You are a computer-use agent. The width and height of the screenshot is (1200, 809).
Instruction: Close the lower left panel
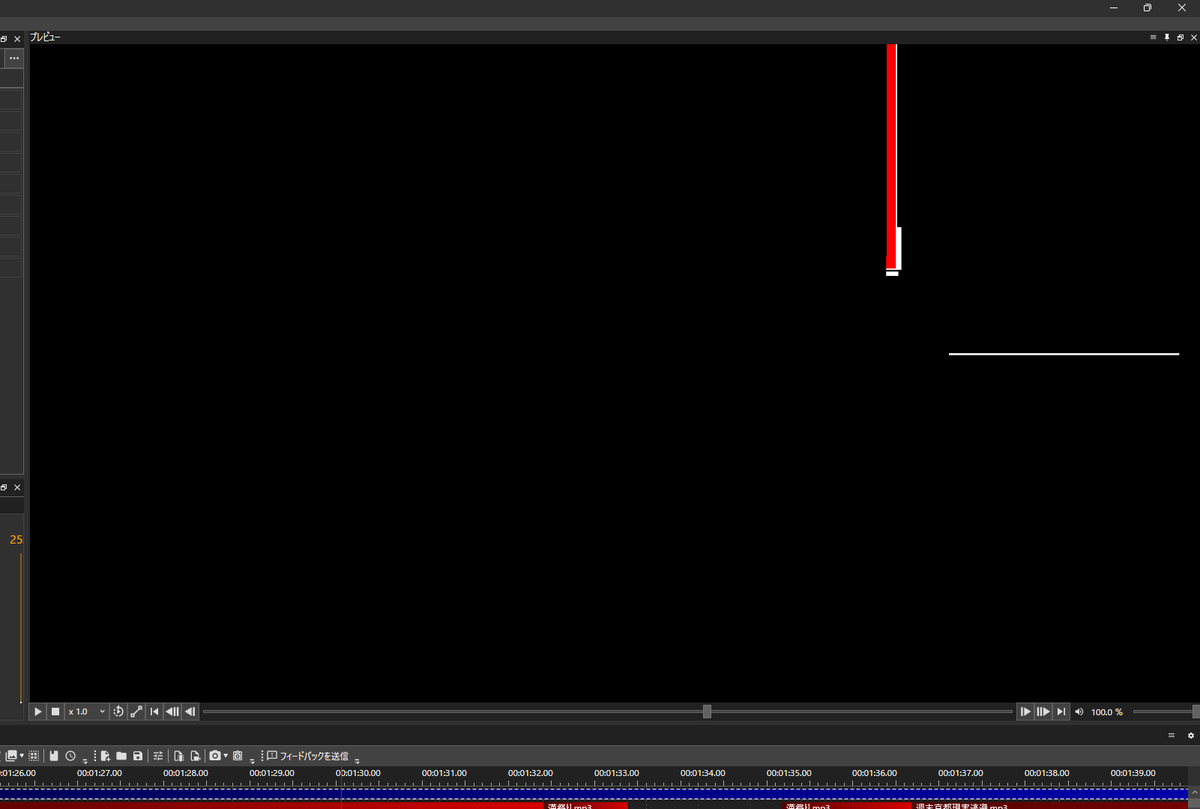click(17, 487)
